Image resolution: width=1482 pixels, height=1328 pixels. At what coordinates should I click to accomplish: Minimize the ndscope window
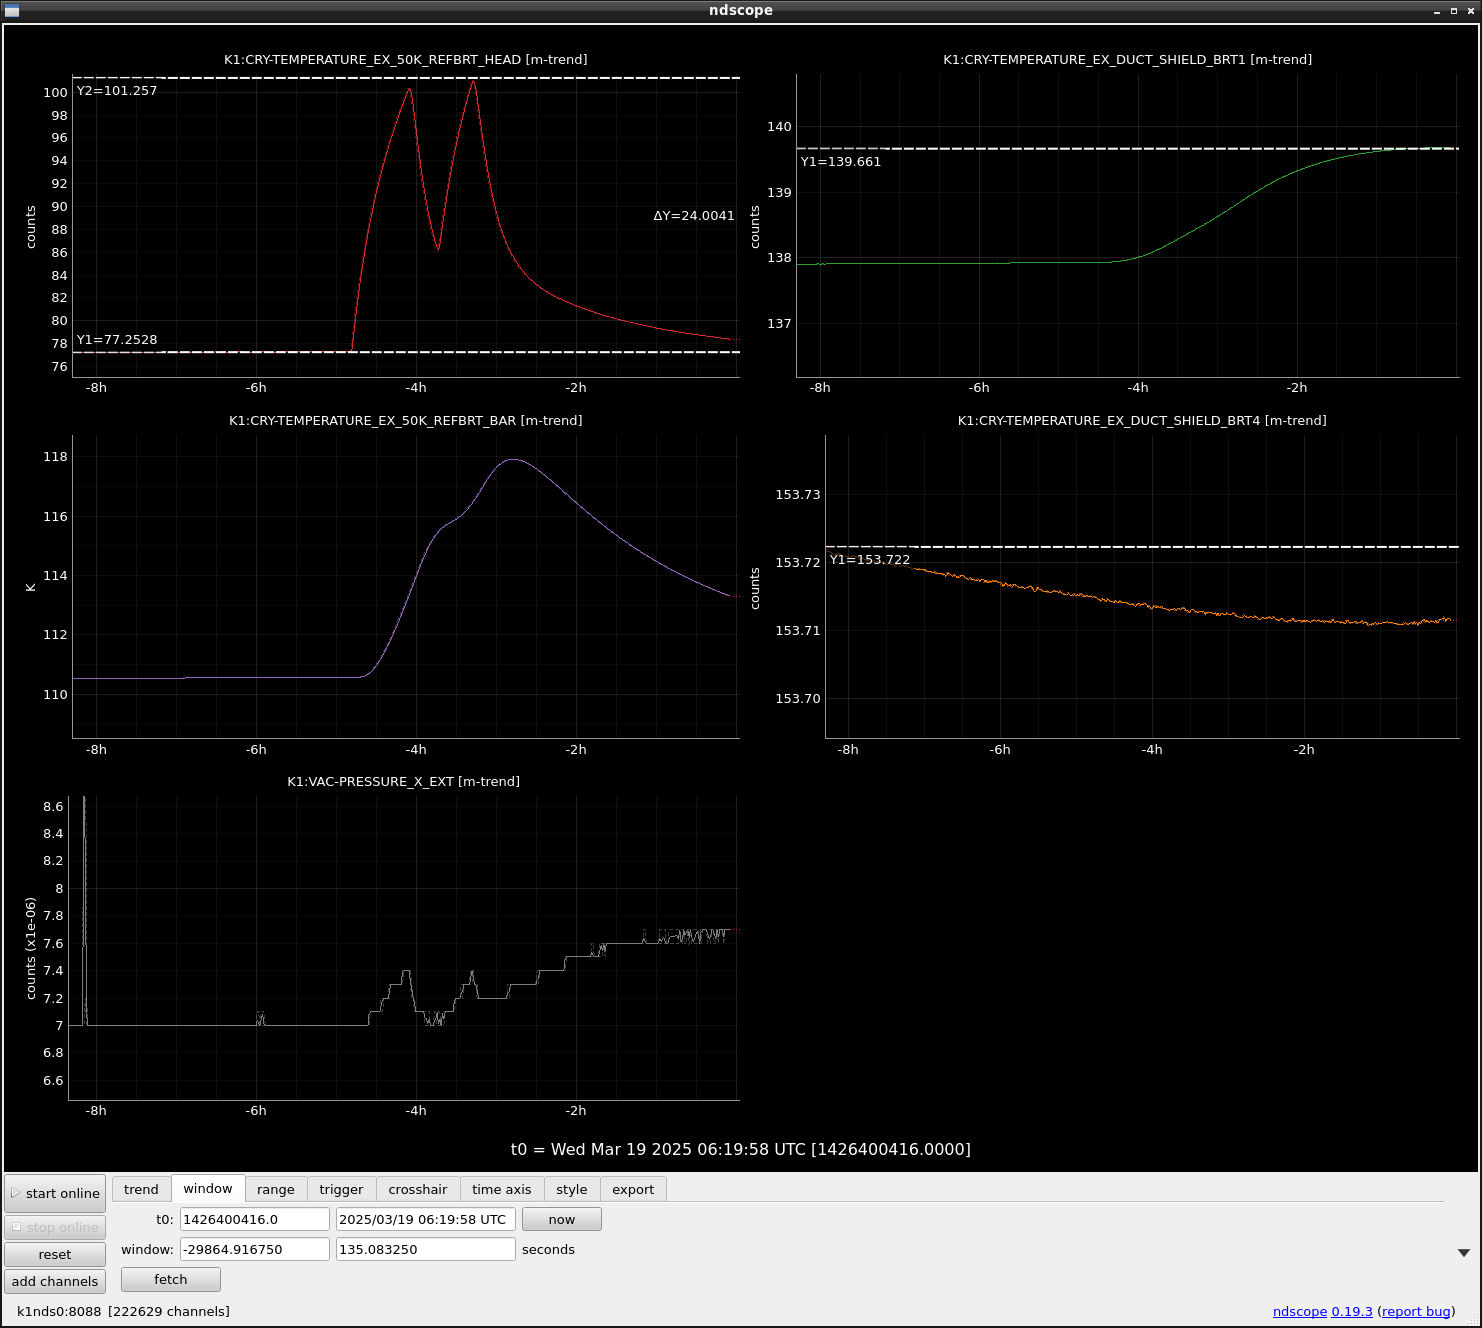pos(1437,11)
